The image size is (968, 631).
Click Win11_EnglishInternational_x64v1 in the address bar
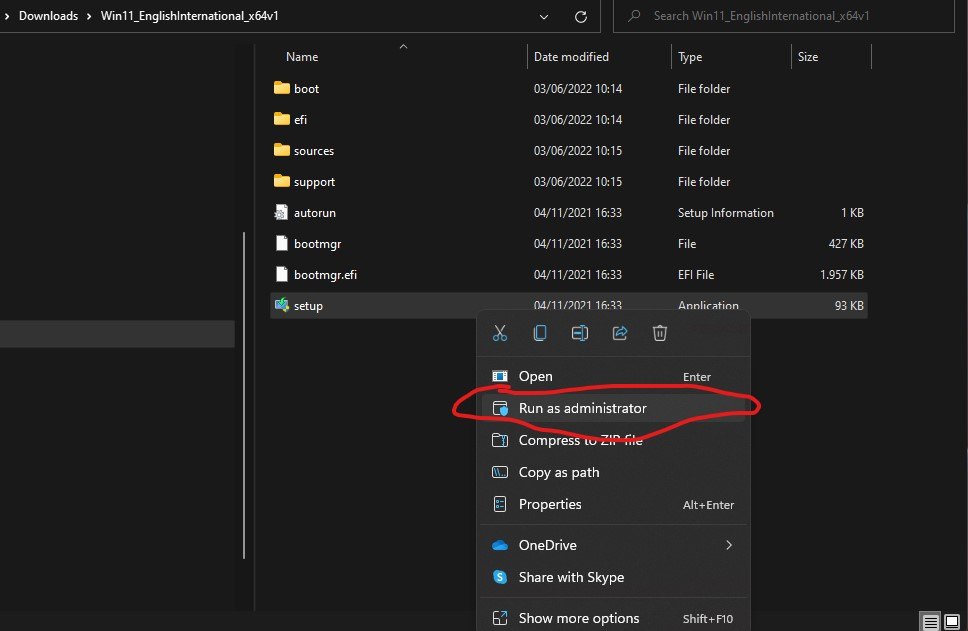tap(190, 16)
